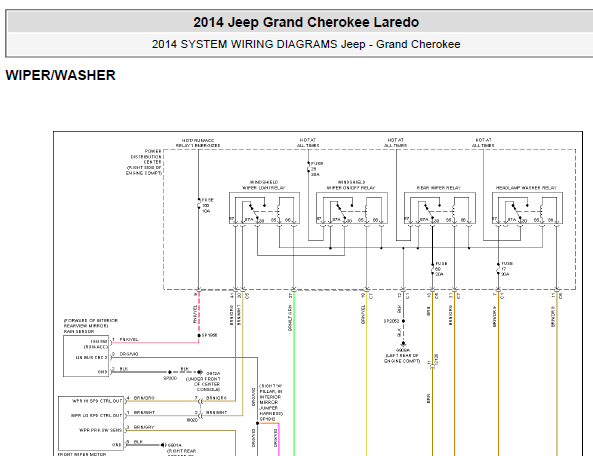Click the 'SP2052' splice label

[x=391, y=321]
